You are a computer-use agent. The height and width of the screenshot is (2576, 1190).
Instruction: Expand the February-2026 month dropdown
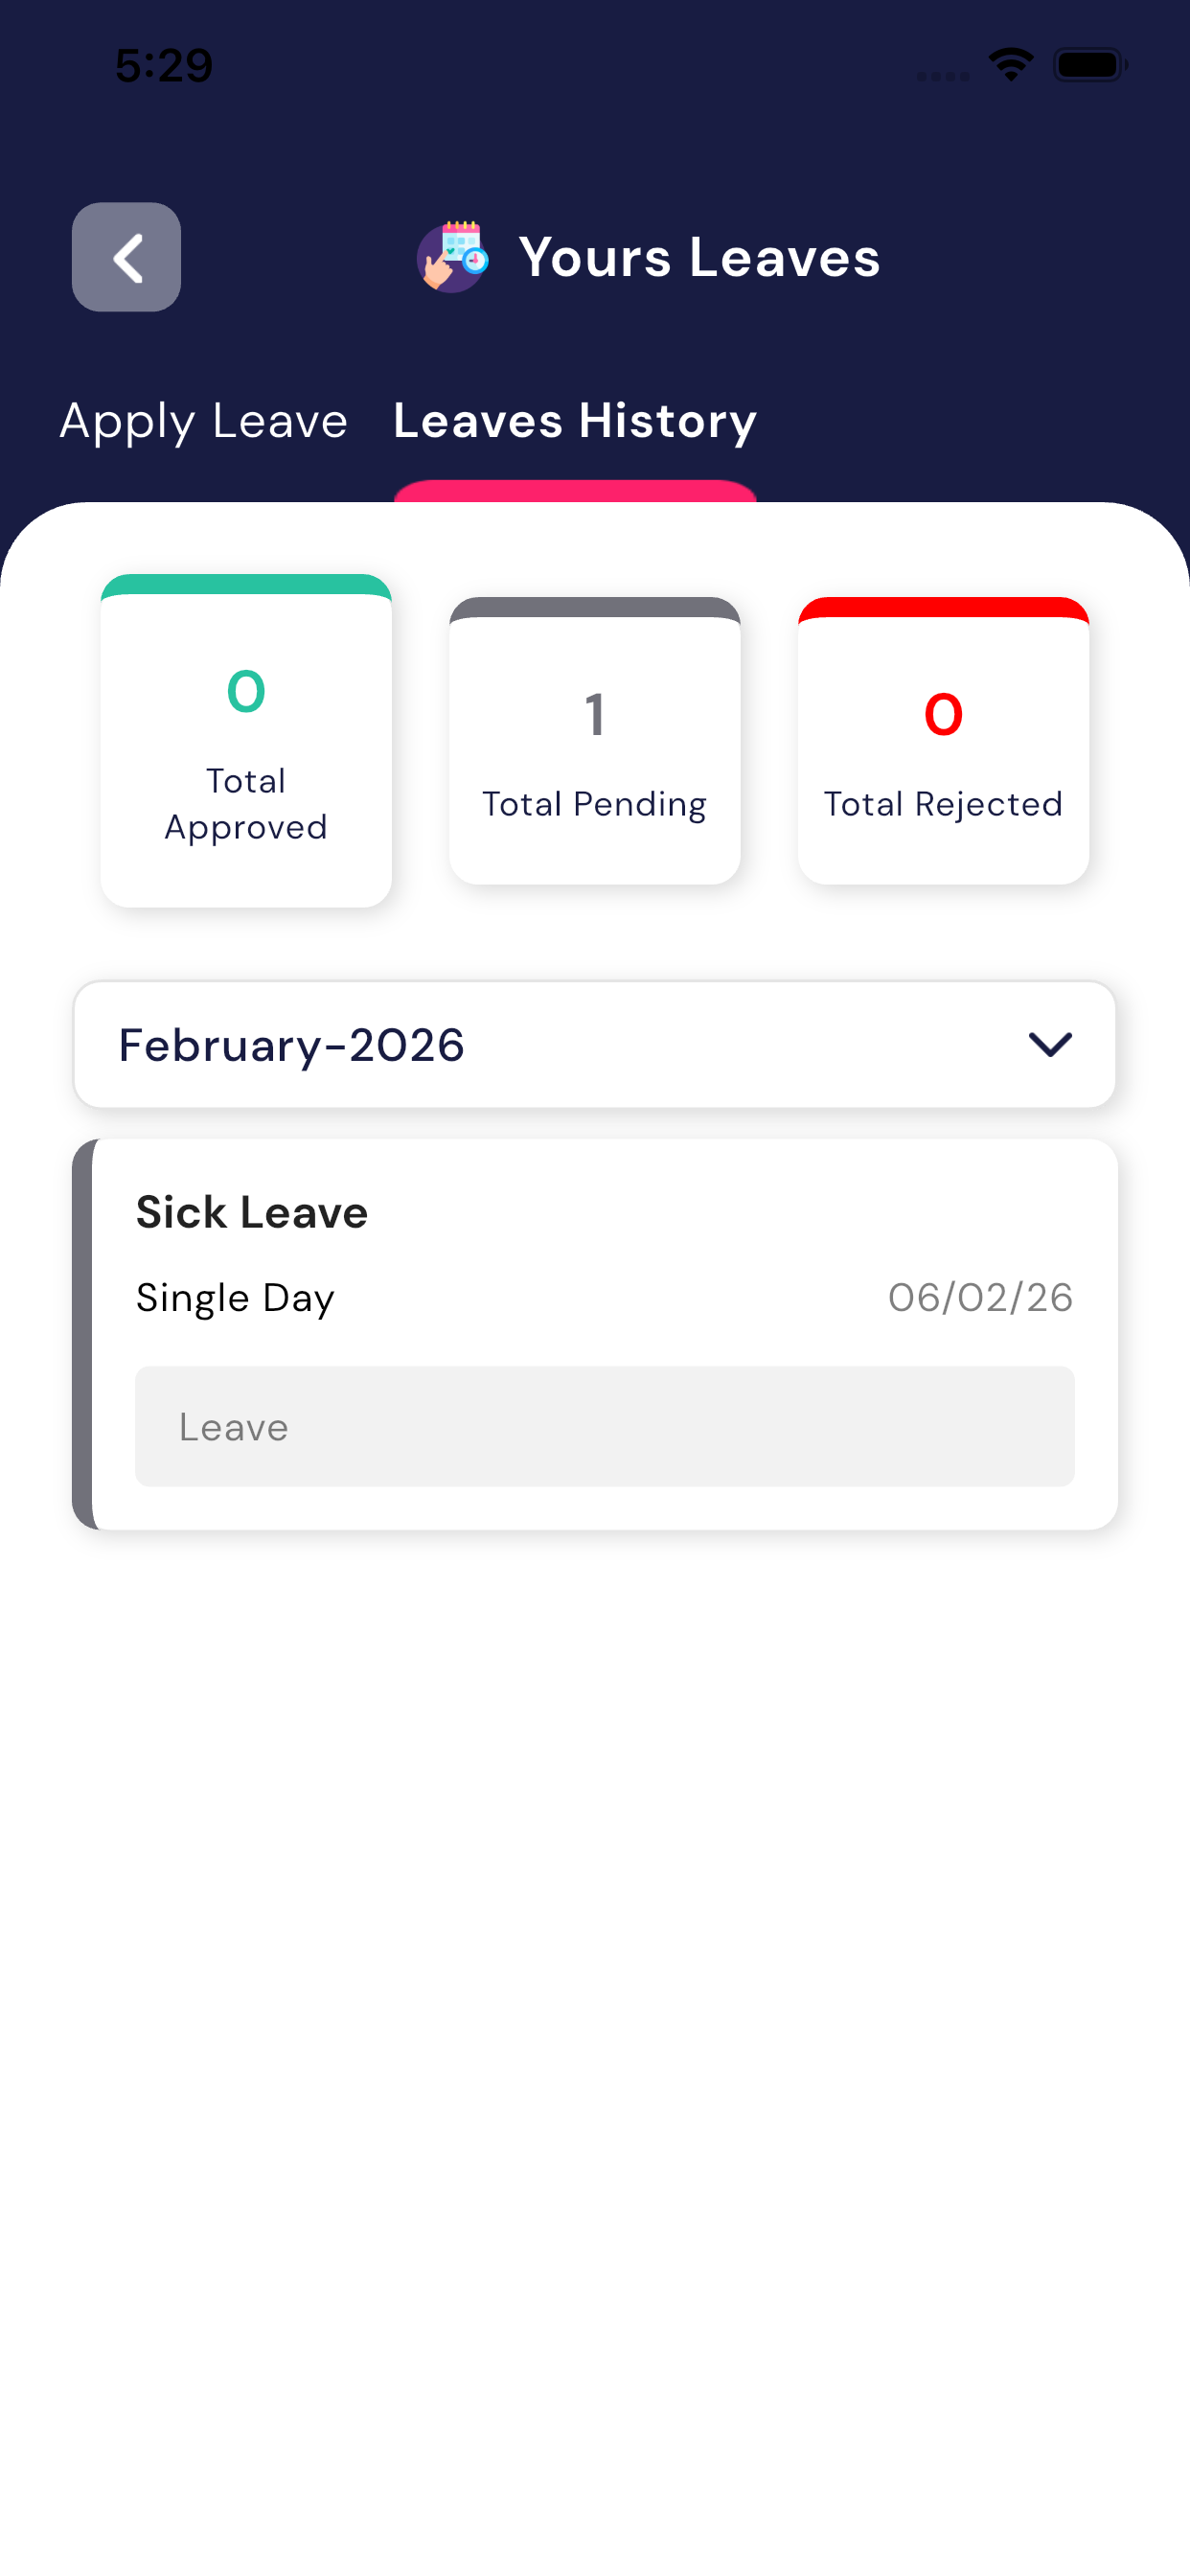pos(593,1044)
